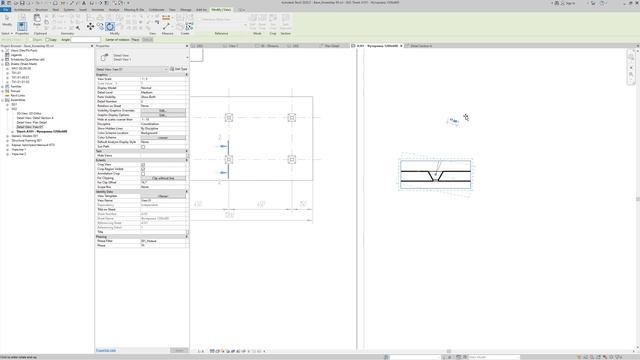This screenshot has height=360, width=640.
Task: Click the Place button for center of rotation
Action: [136, 40]
